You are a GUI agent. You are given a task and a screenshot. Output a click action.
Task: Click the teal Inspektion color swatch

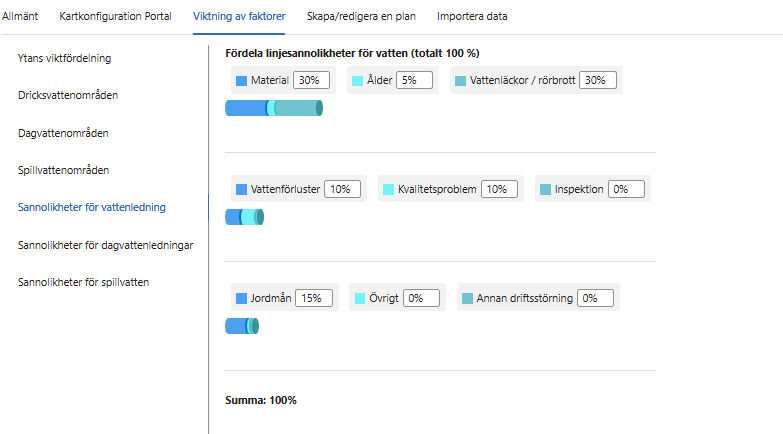[x=545, y=189]
